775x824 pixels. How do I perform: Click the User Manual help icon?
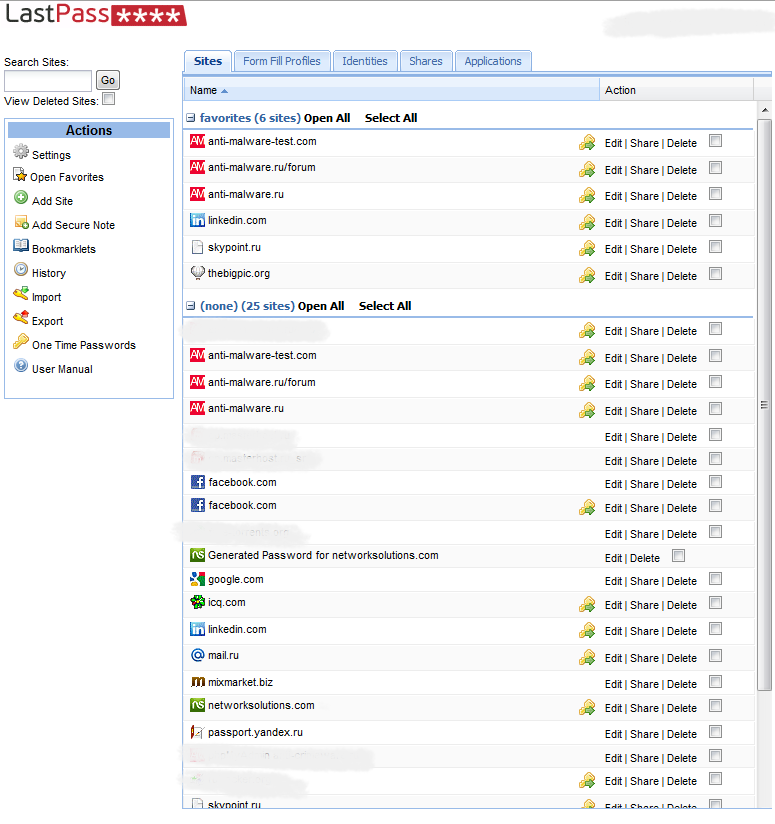[21, 366]
